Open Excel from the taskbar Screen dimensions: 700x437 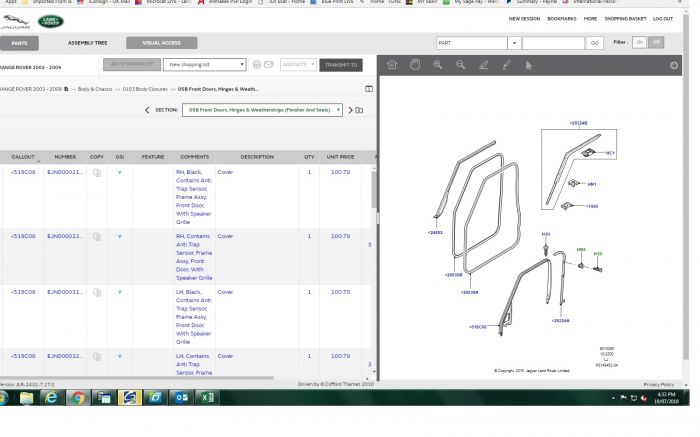[207, 397]
